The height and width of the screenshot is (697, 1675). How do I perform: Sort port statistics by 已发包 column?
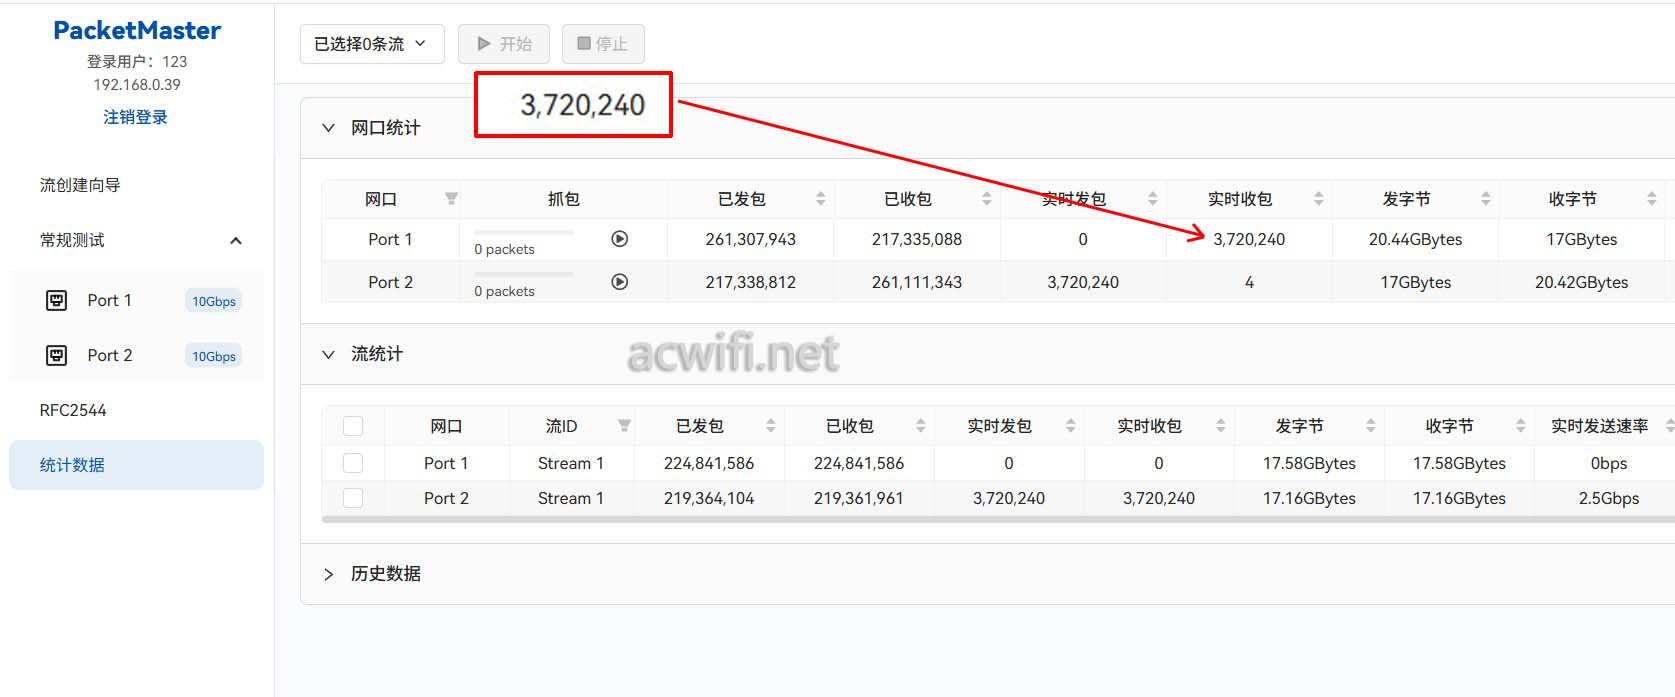tap(820, 199)
